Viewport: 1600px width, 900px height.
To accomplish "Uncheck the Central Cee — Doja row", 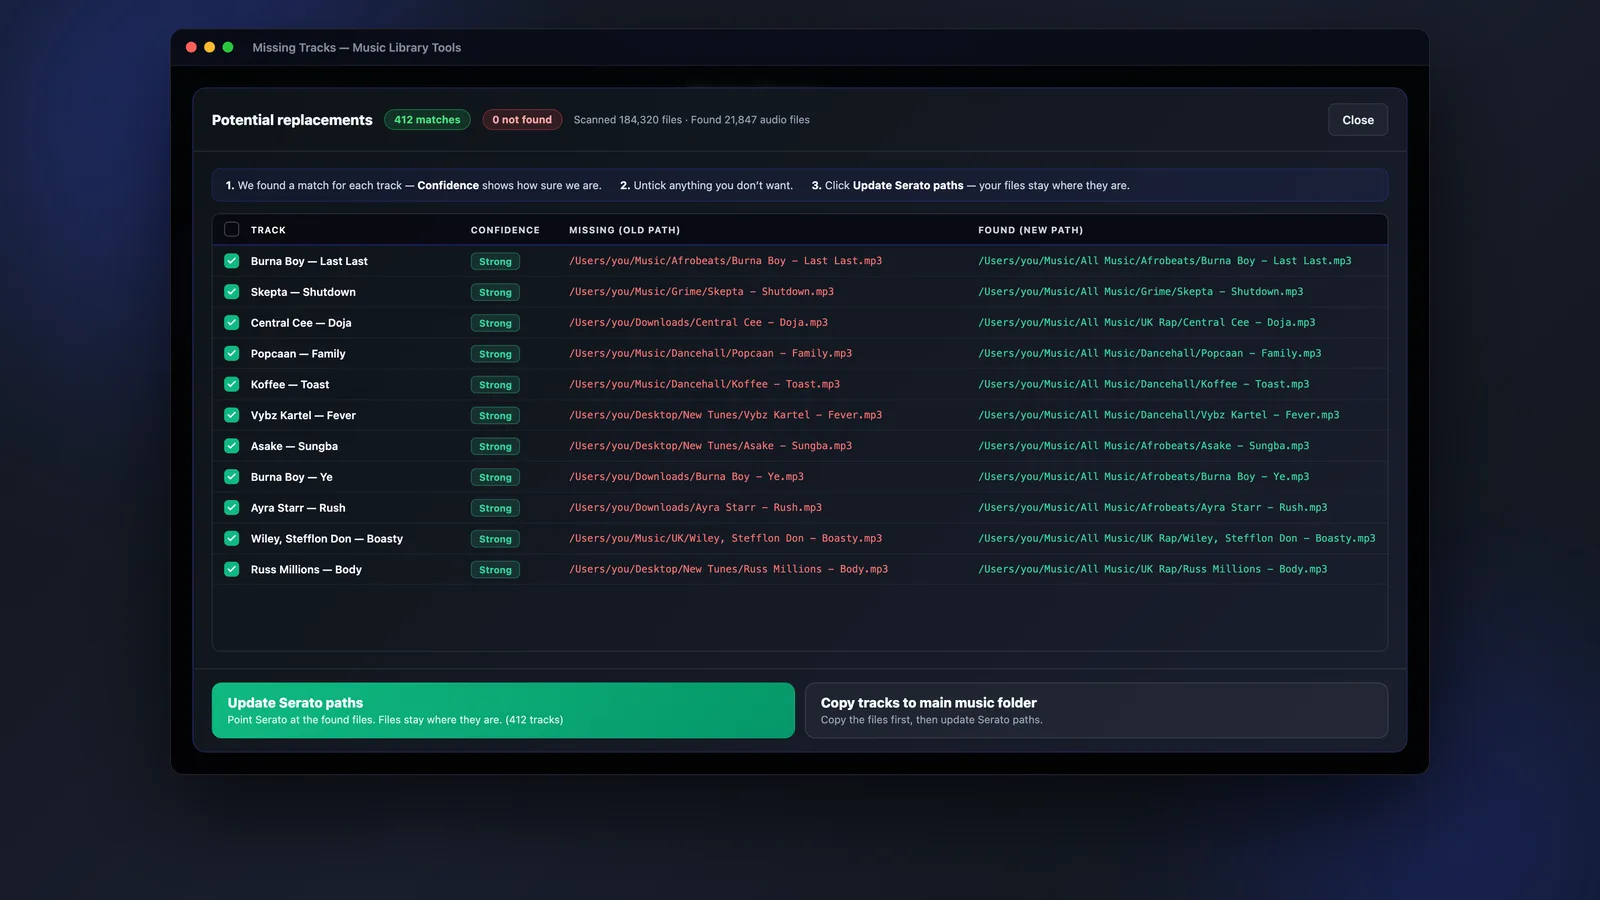I will pos(232,323).
